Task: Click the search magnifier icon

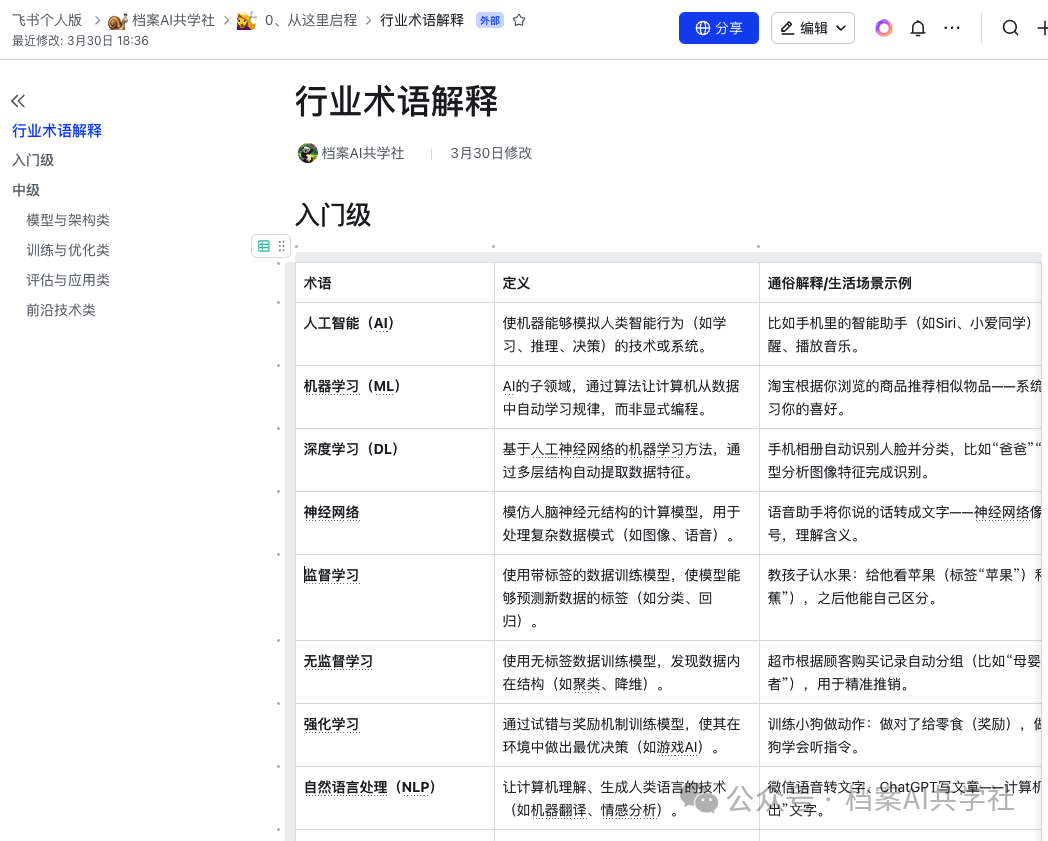Action: click(1011, 28)
